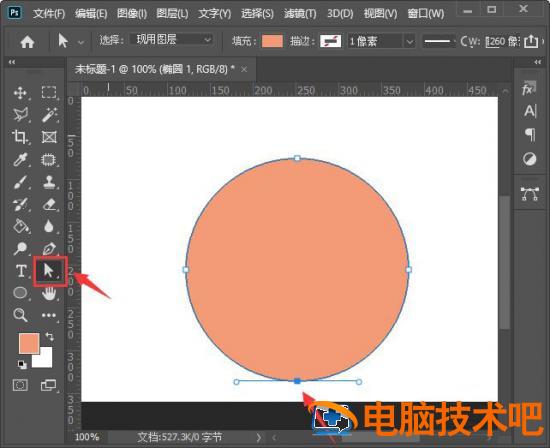Click the stroke color swatch
550x448 pixels.
(x=330, y=41)
